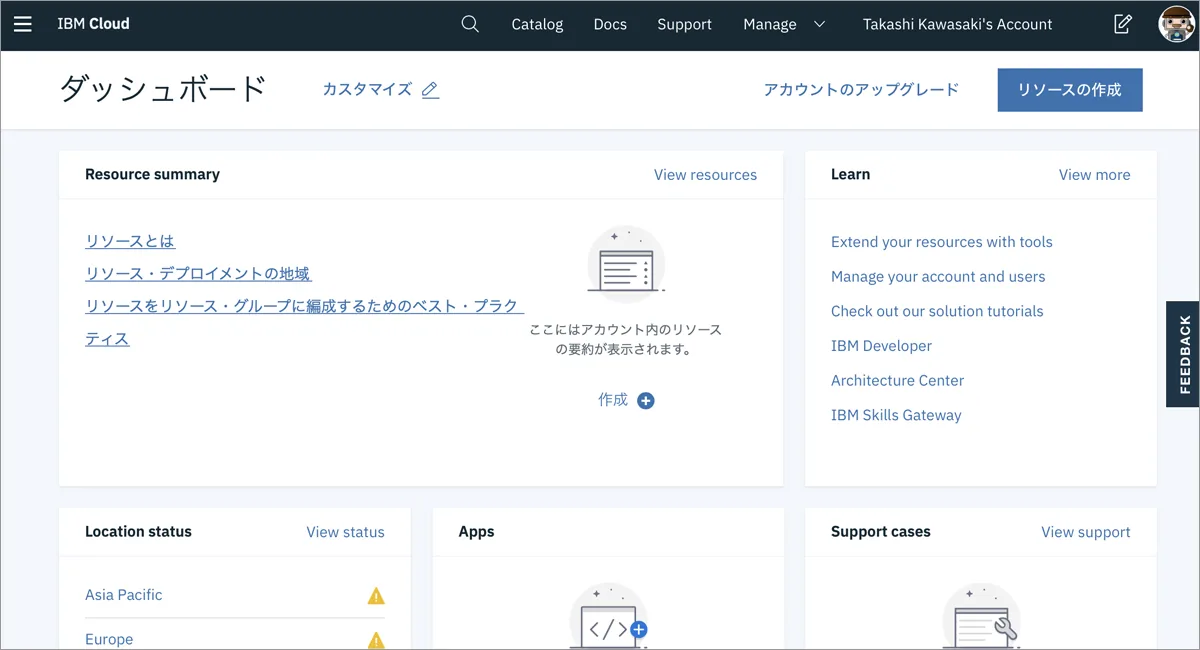Open the Catalog menu item
1200x650 pixels.
tap(537, 24)
